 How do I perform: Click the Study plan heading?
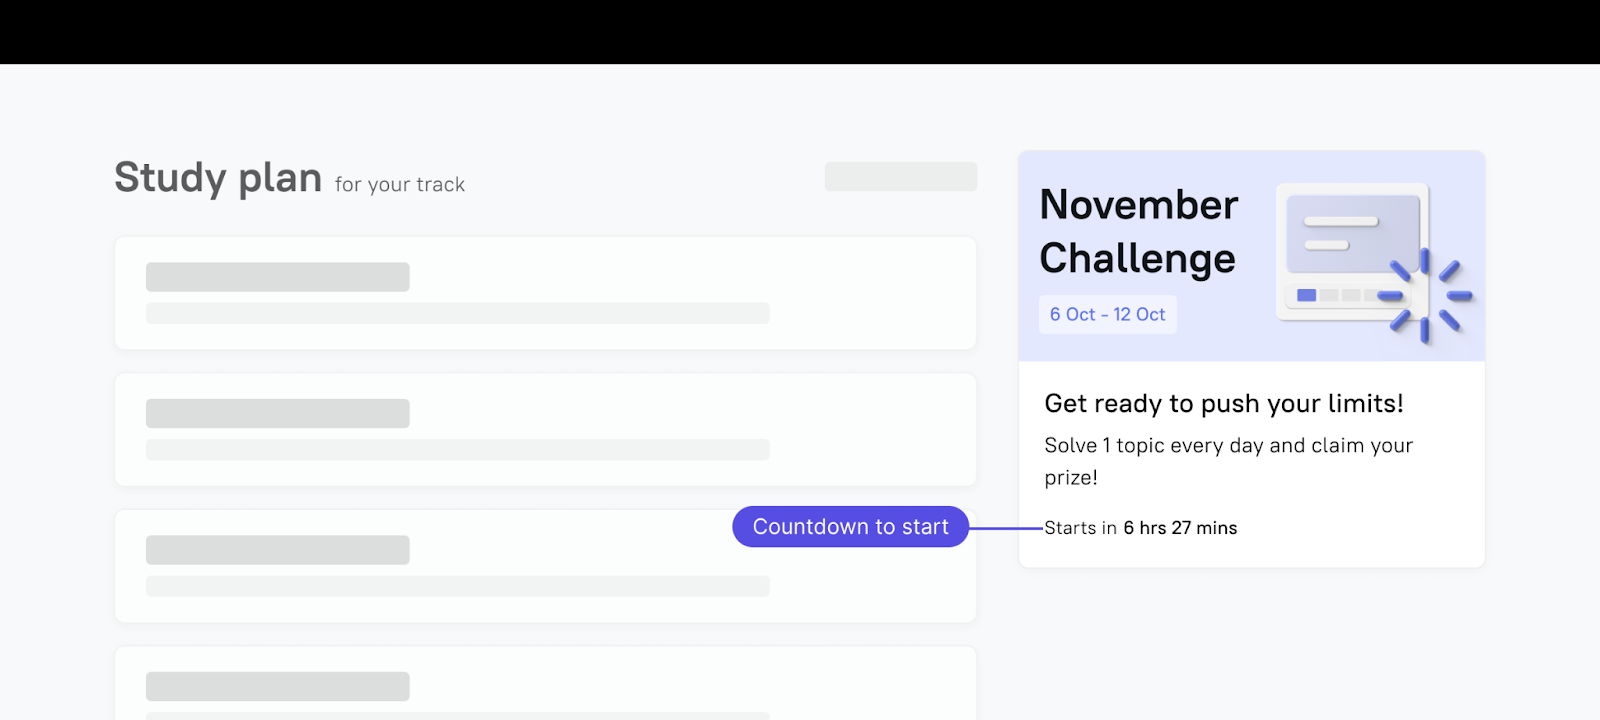[218, 178]
